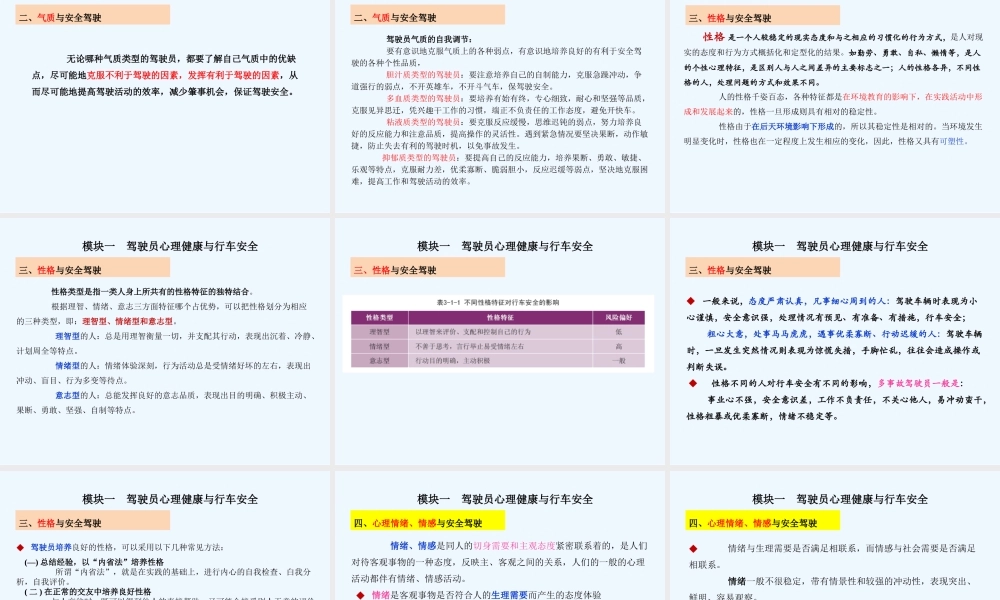This screenshot has height=600, width=1000.
Task: Click red text '抑郁质类型的驾驶员'
Action: [x=420, y=157]
